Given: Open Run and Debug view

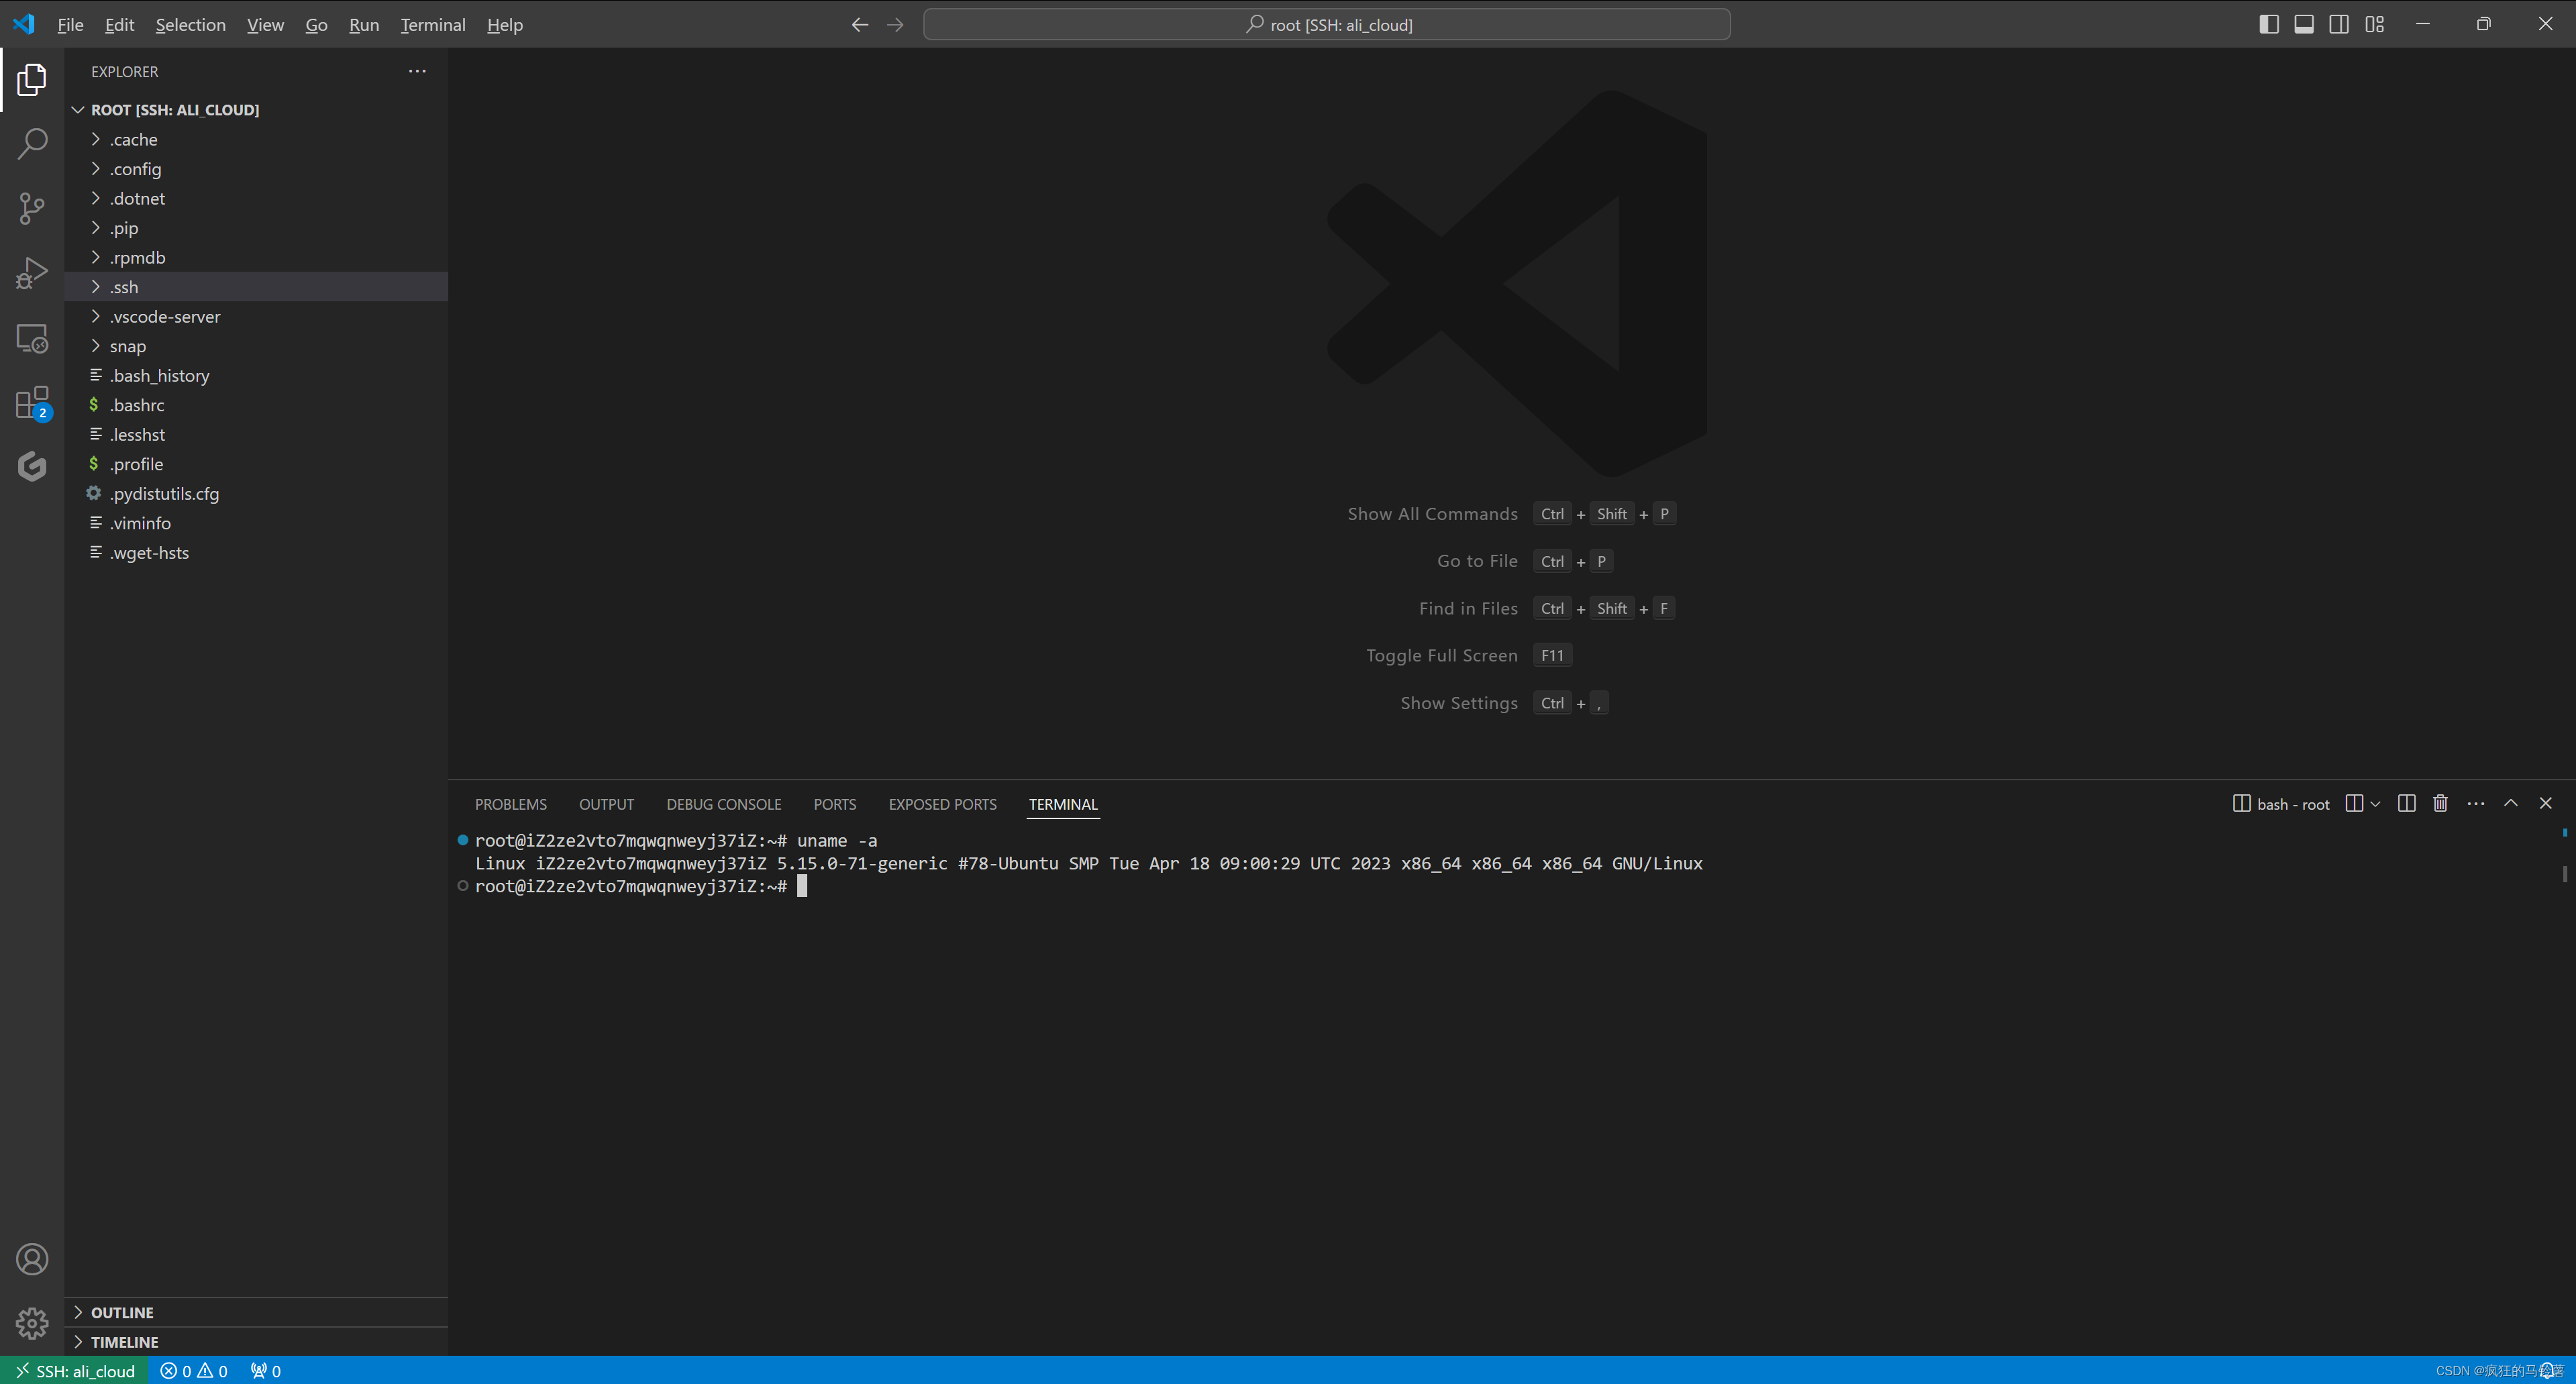Looking at the screenshot, I should 32,272.
